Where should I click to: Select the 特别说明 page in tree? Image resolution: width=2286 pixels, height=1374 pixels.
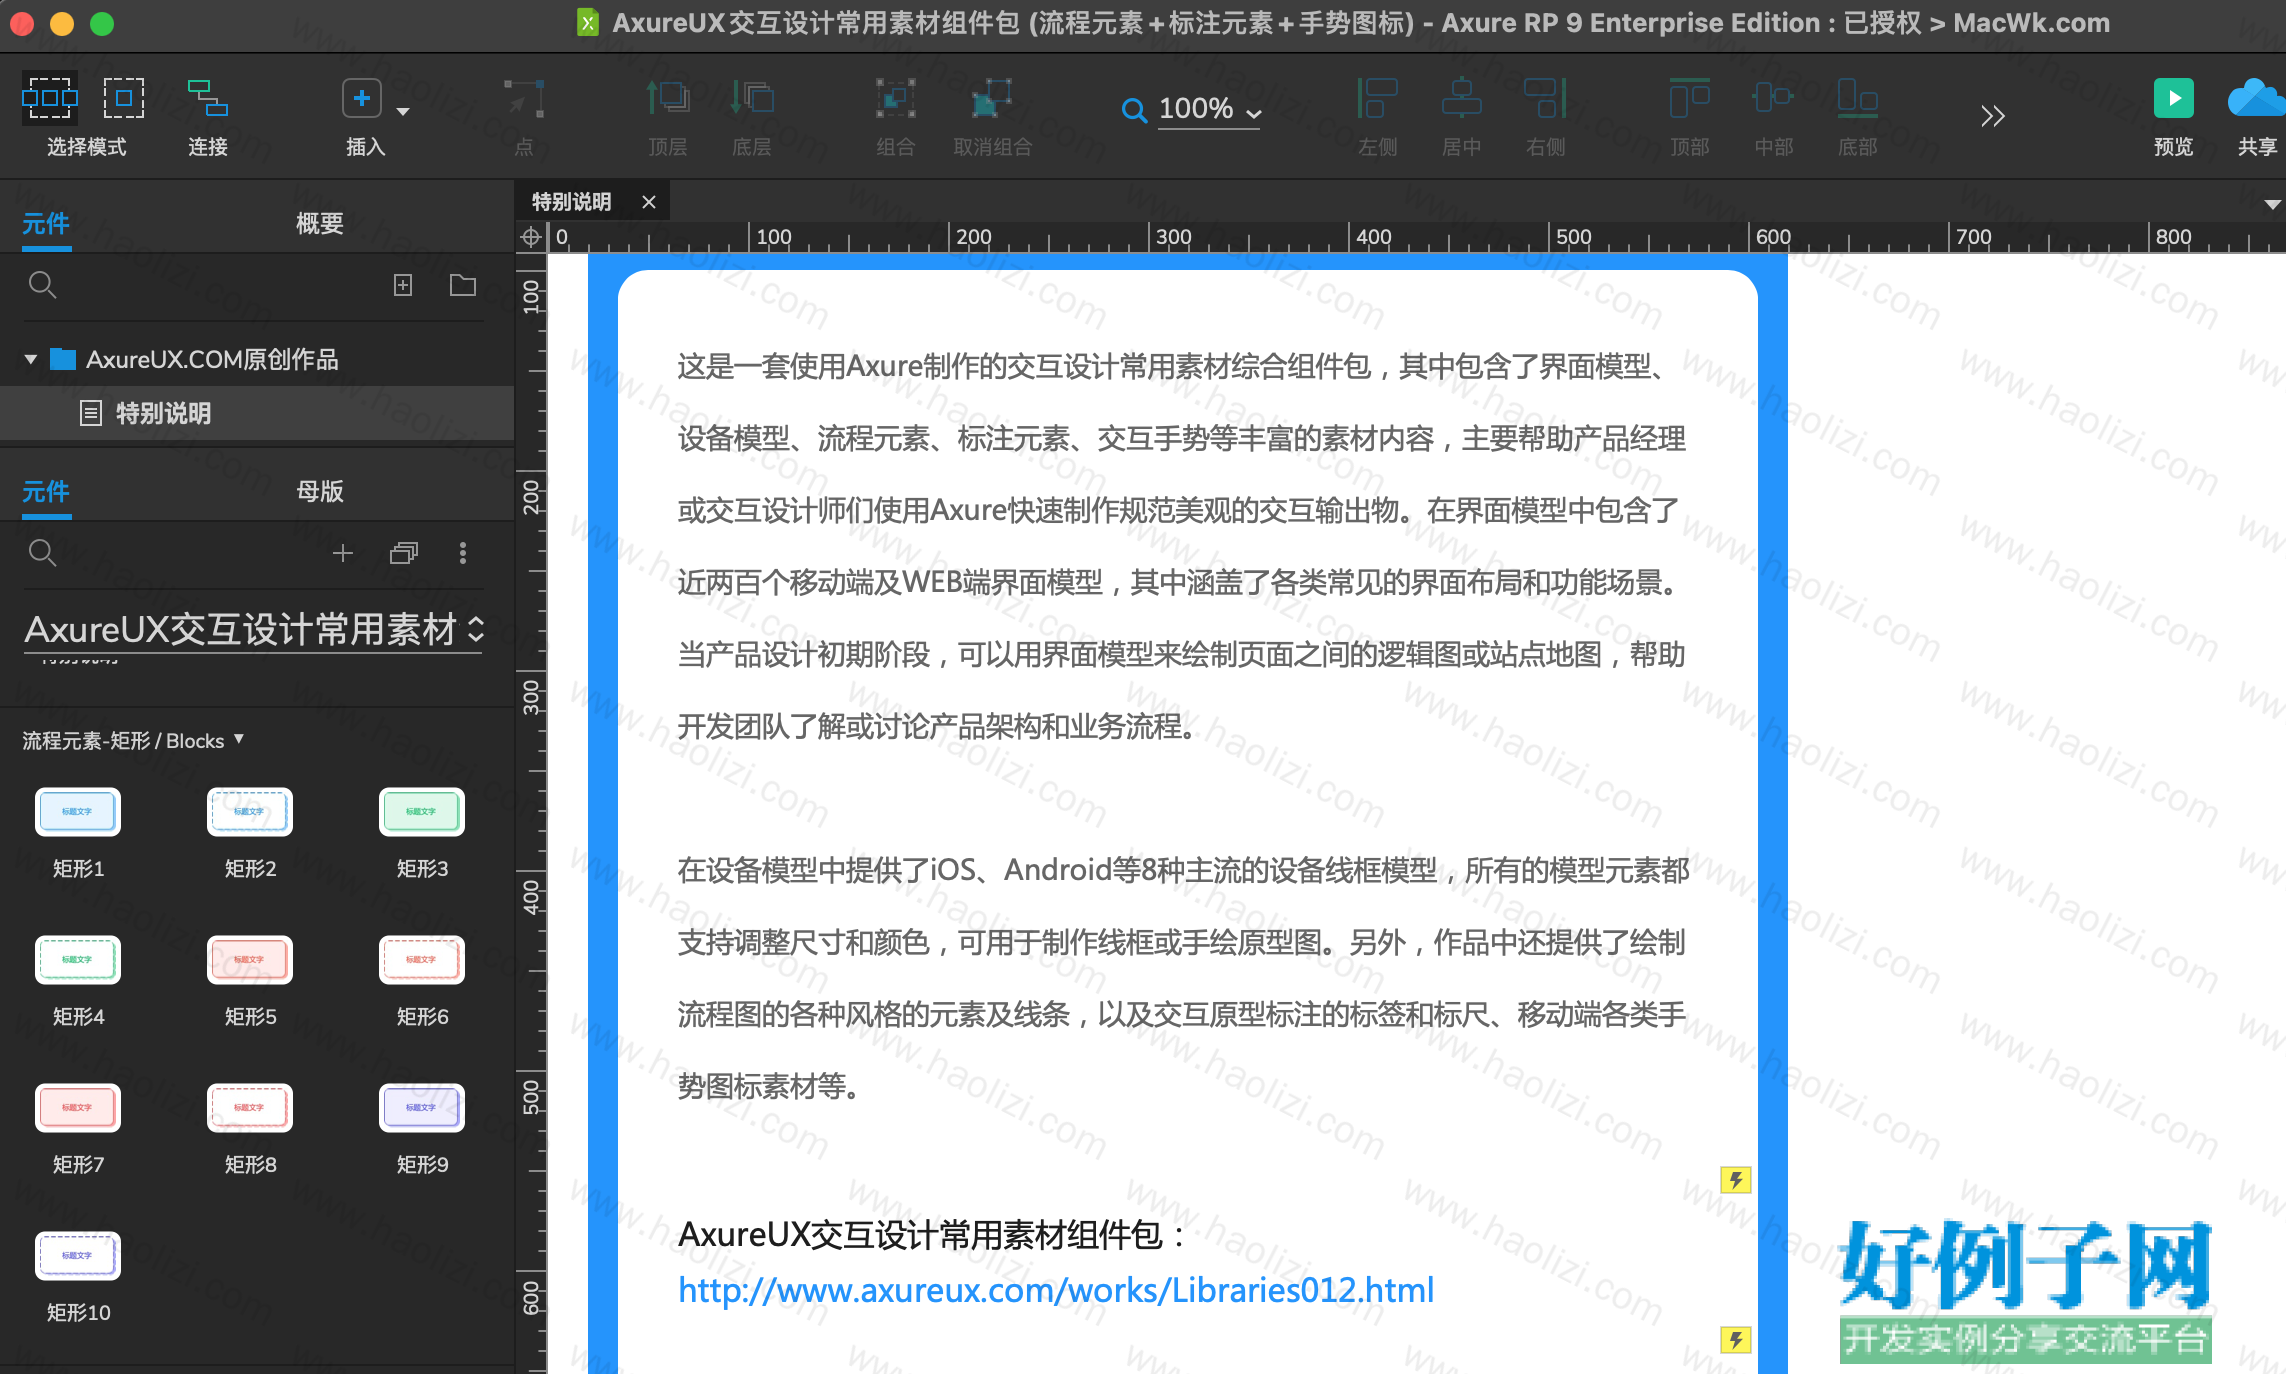pos(257,413)
